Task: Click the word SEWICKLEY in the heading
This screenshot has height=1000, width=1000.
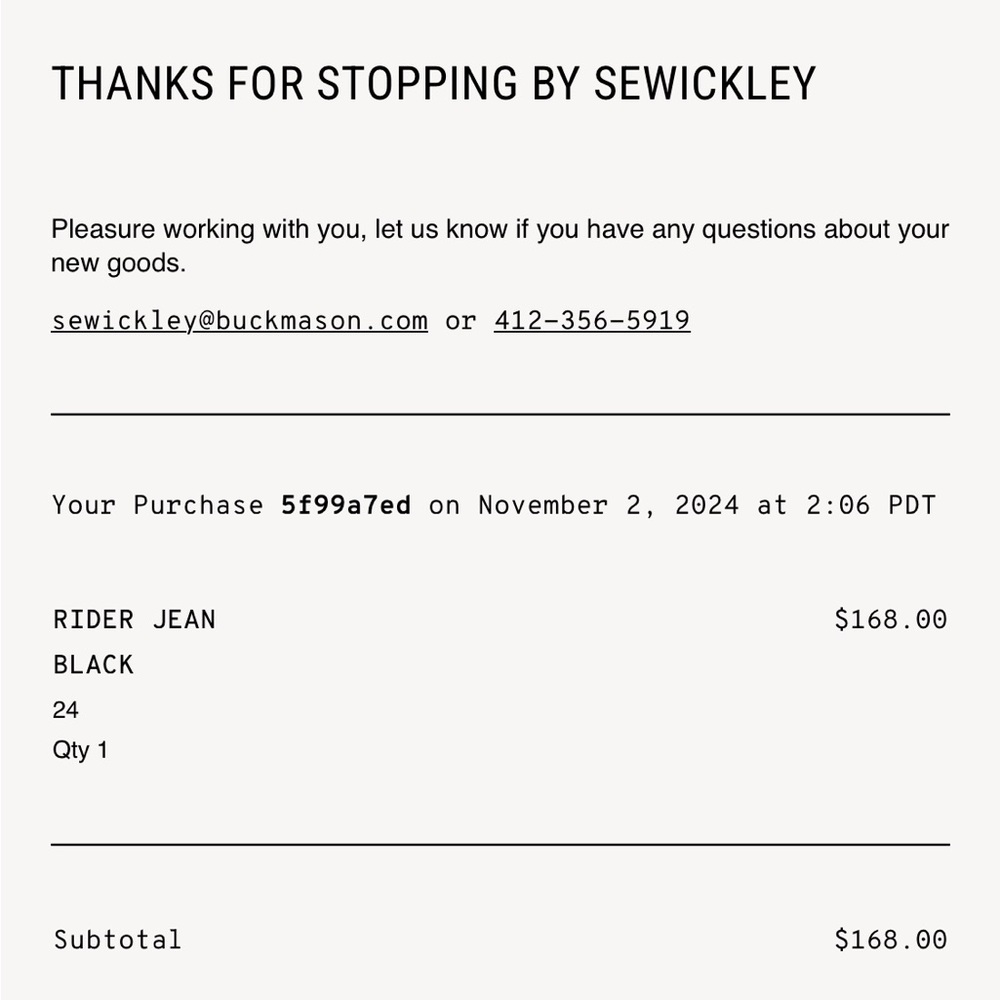Action: [705, 84]
